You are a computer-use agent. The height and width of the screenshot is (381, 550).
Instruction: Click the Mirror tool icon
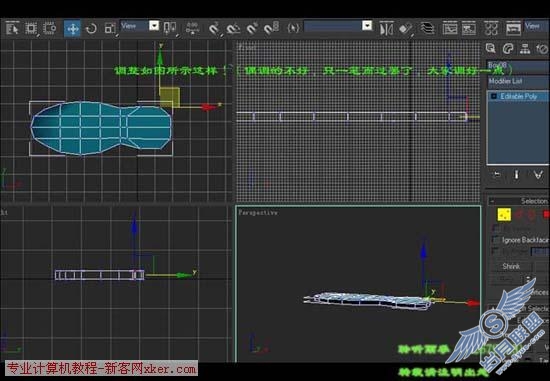point(386,28)
